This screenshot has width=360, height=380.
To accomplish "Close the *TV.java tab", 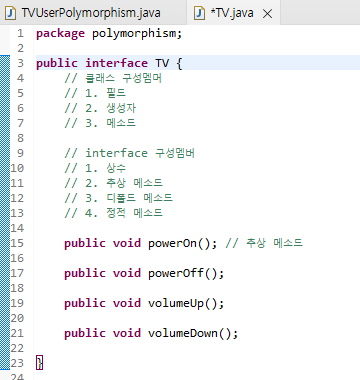I will click(267, 14).
